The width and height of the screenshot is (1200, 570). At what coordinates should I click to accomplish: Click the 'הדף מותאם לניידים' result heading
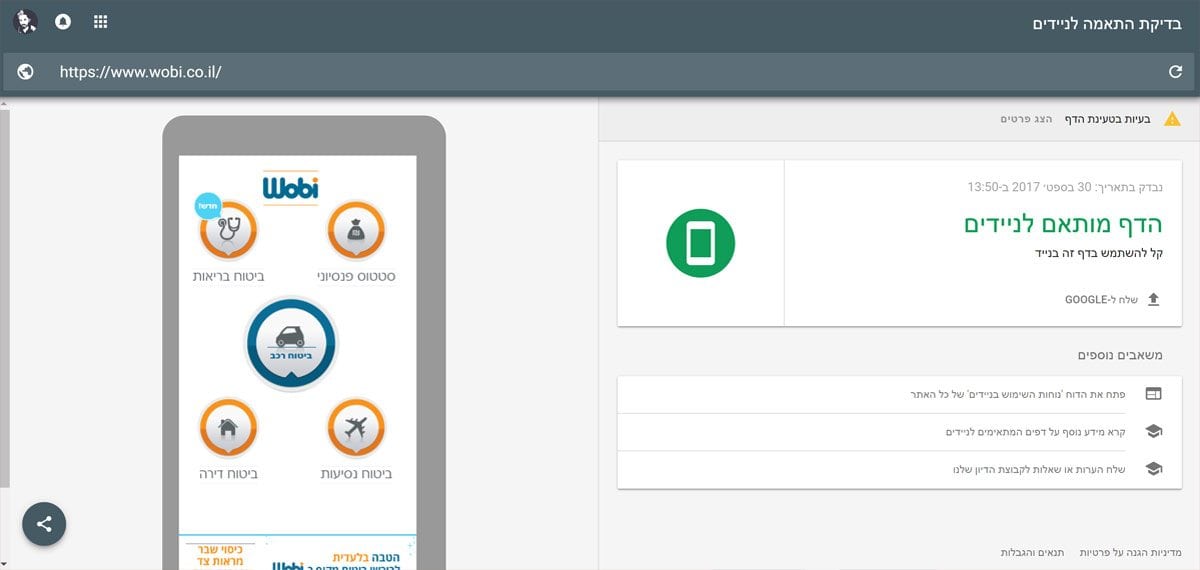point(1064,224)
